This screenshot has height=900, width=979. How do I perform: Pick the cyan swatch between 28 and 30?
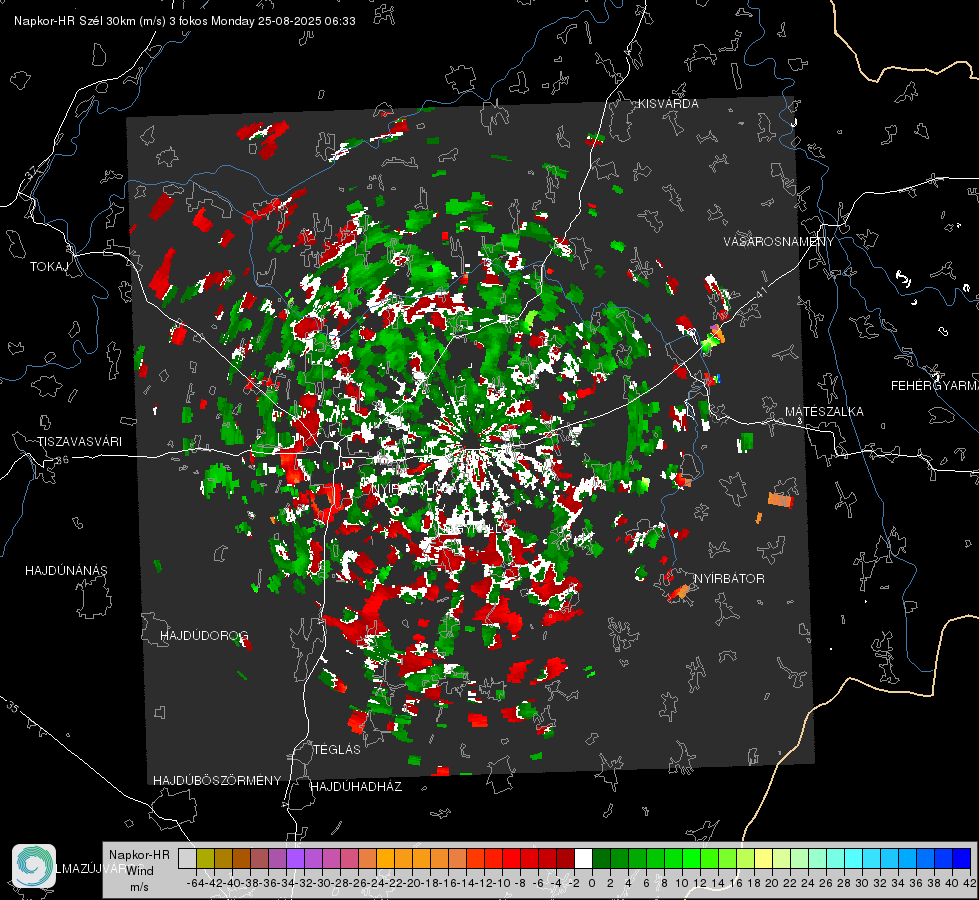click(x=853, y=858)
